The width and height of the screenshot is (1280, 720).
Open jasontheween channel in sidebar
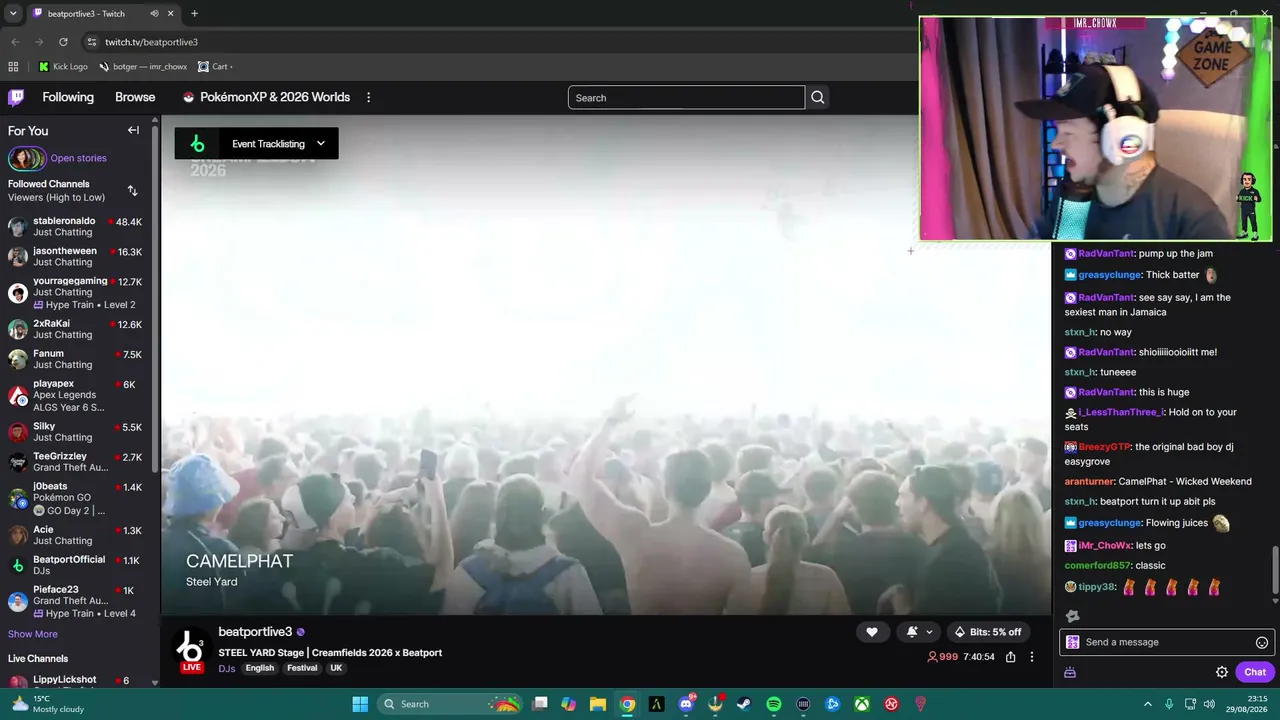75,256
